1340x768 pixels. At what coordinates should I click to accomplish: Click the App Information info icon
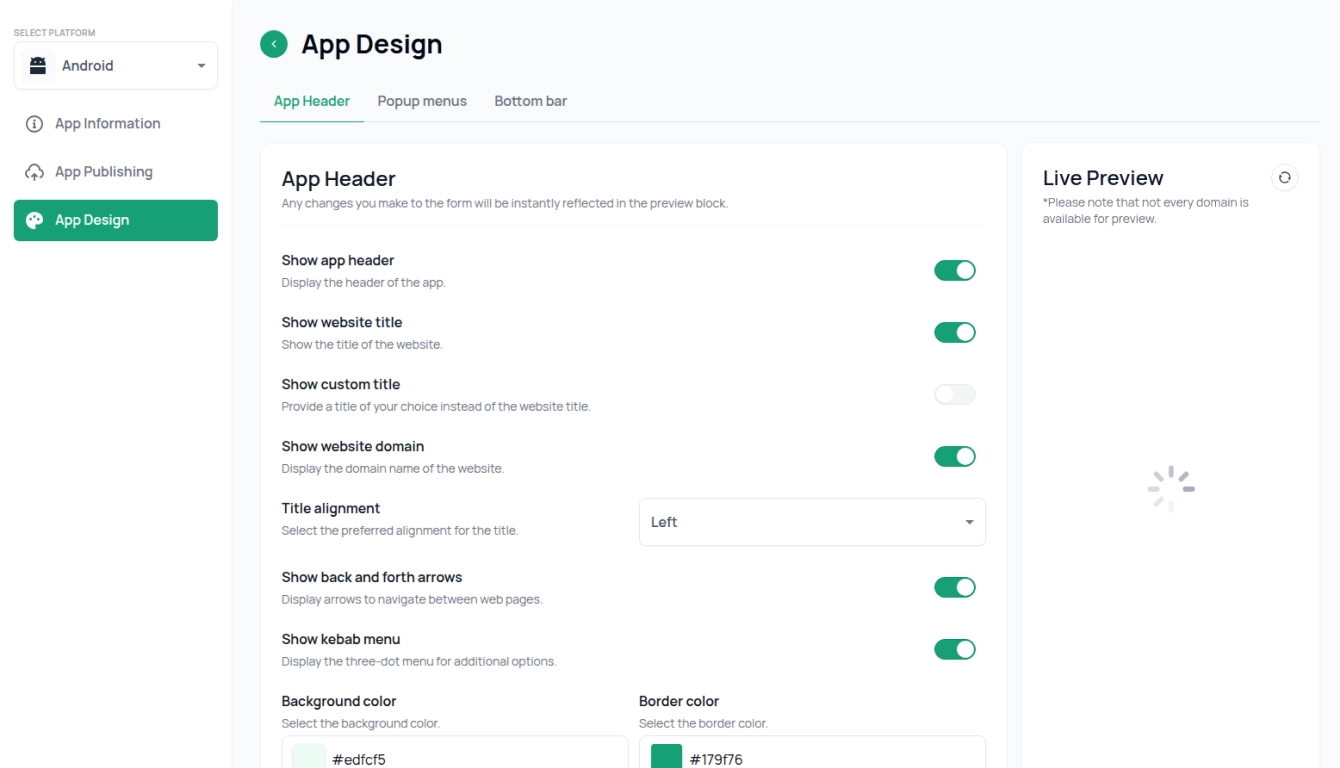(34, 124)
